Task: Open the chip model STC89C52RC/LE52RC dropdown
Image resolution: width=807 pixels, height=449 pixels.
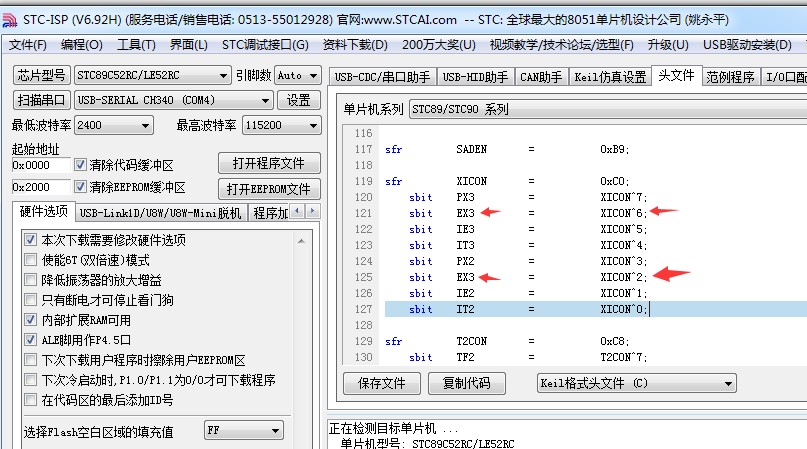Action: click(152, 76)
